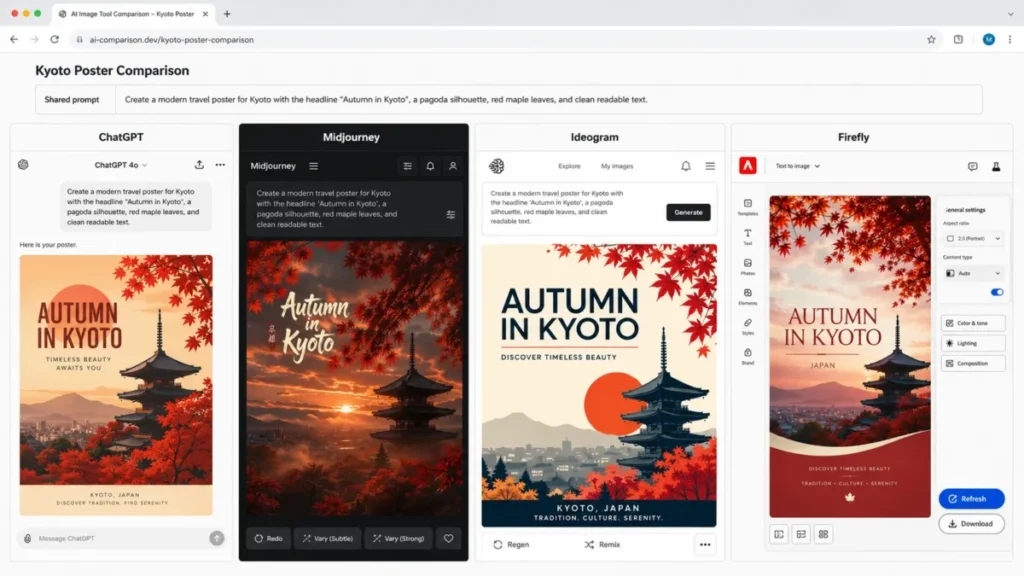1024x576 pixels.
Task: Click the browser address bar URL
Action: point(172,40)
